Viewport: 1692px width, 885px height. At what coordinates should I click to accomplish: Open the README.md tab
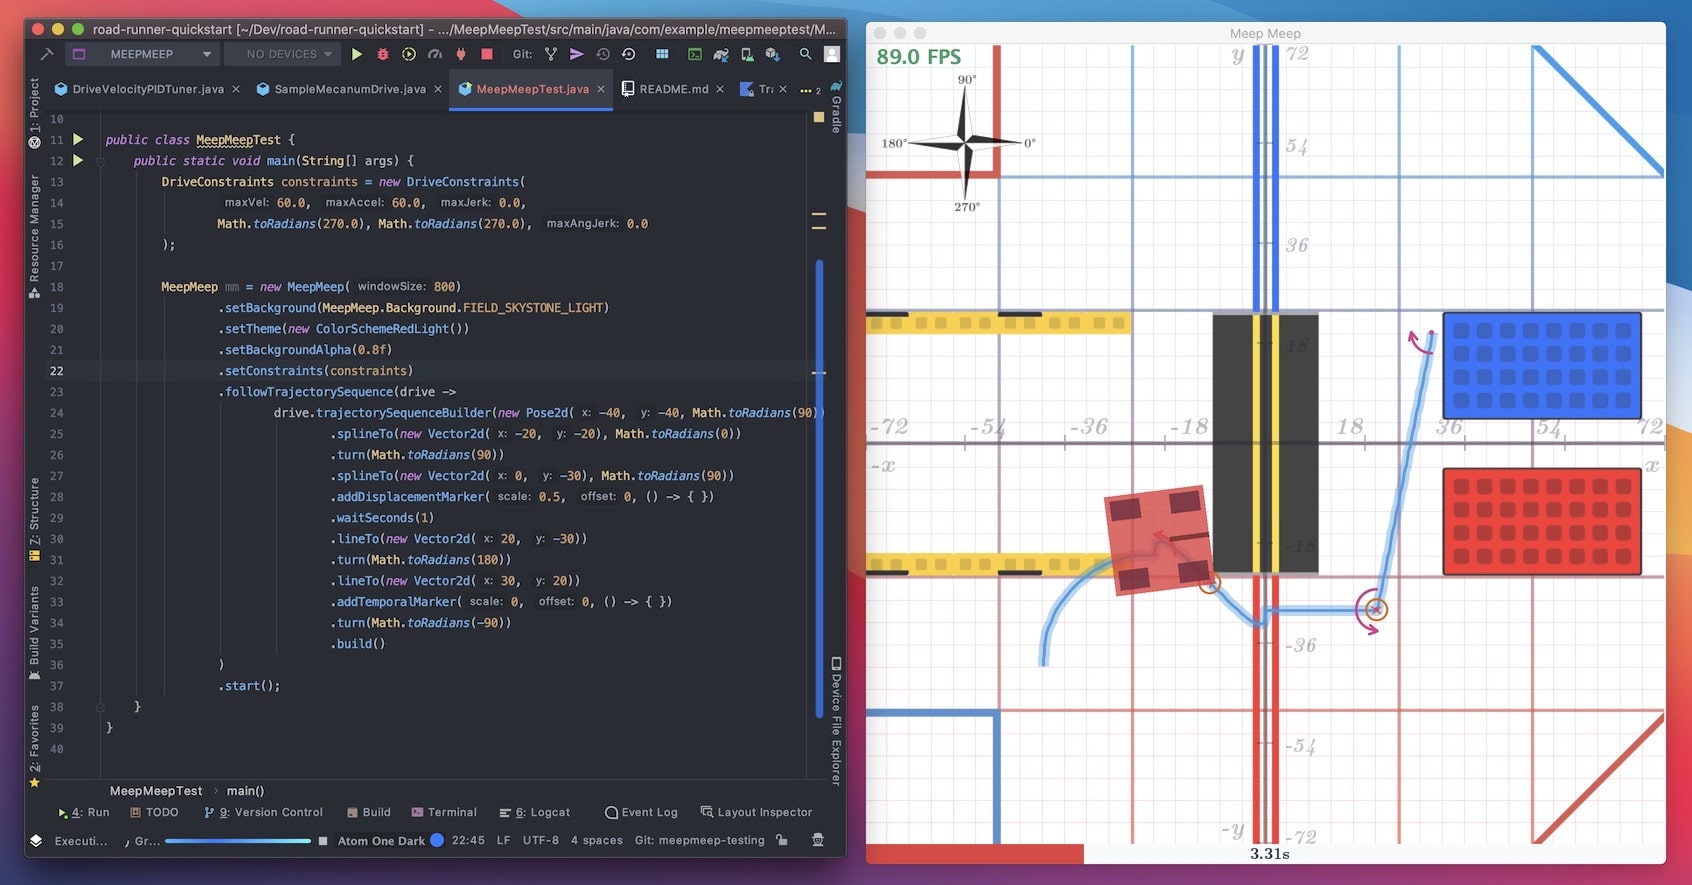673,89
